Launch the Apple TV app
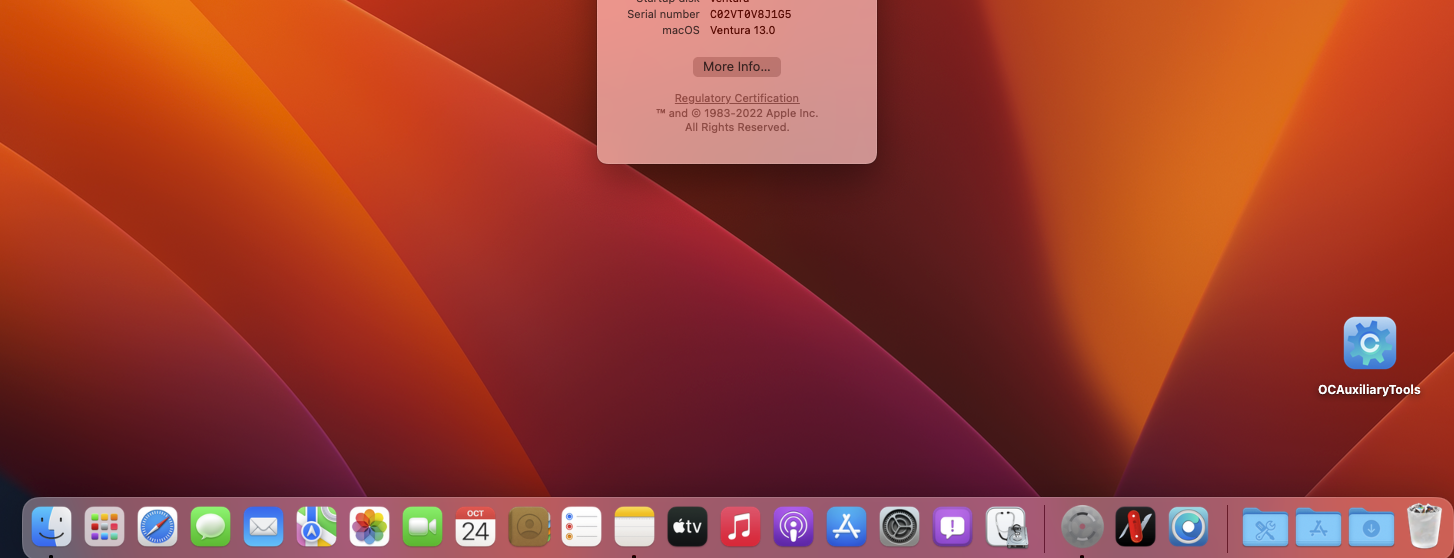1454x558 pixels. coord(687,526)
